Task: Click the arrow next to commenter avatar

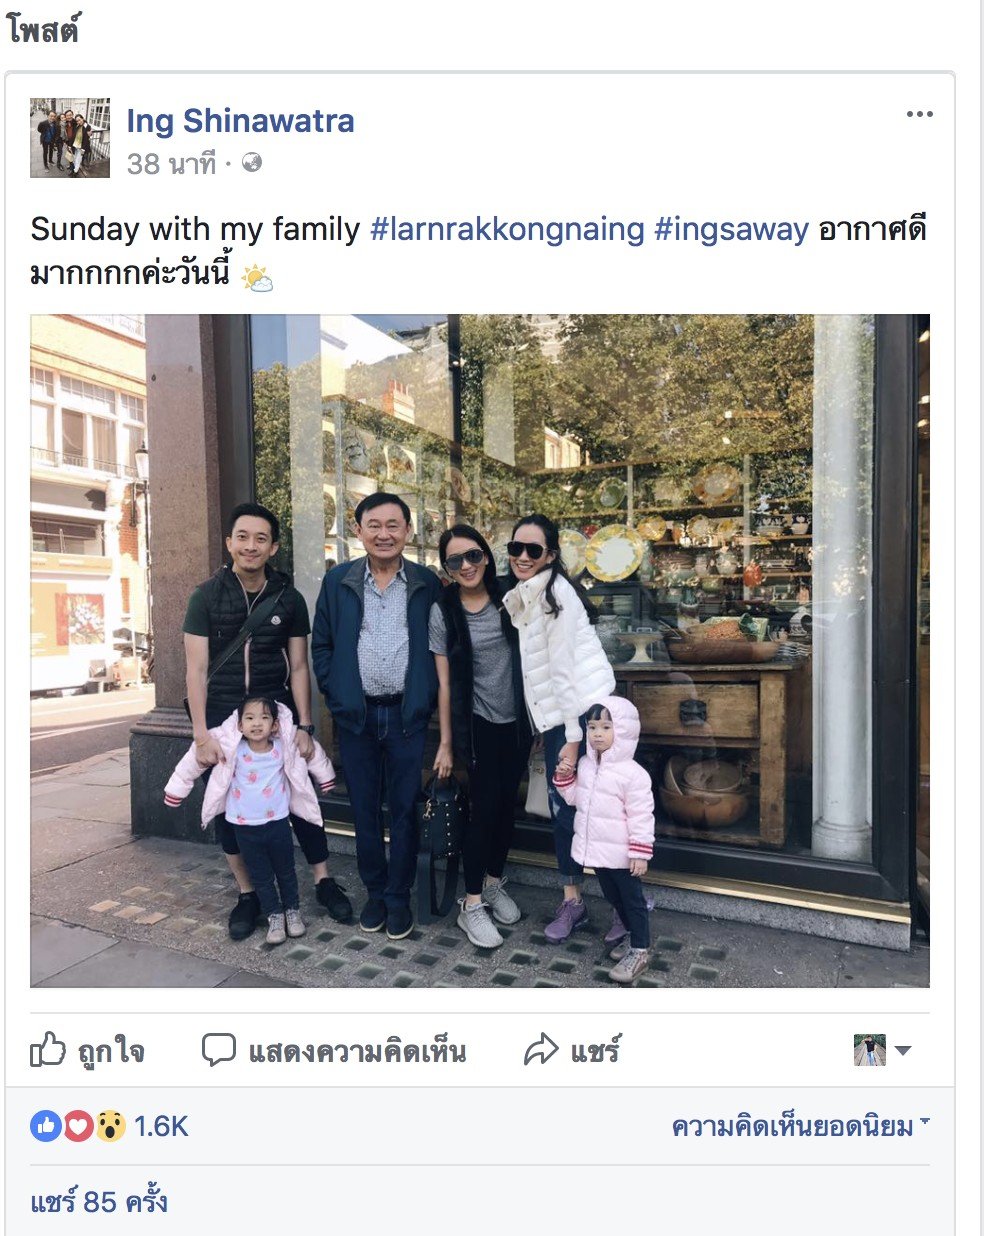Action: coord(902,1051)
